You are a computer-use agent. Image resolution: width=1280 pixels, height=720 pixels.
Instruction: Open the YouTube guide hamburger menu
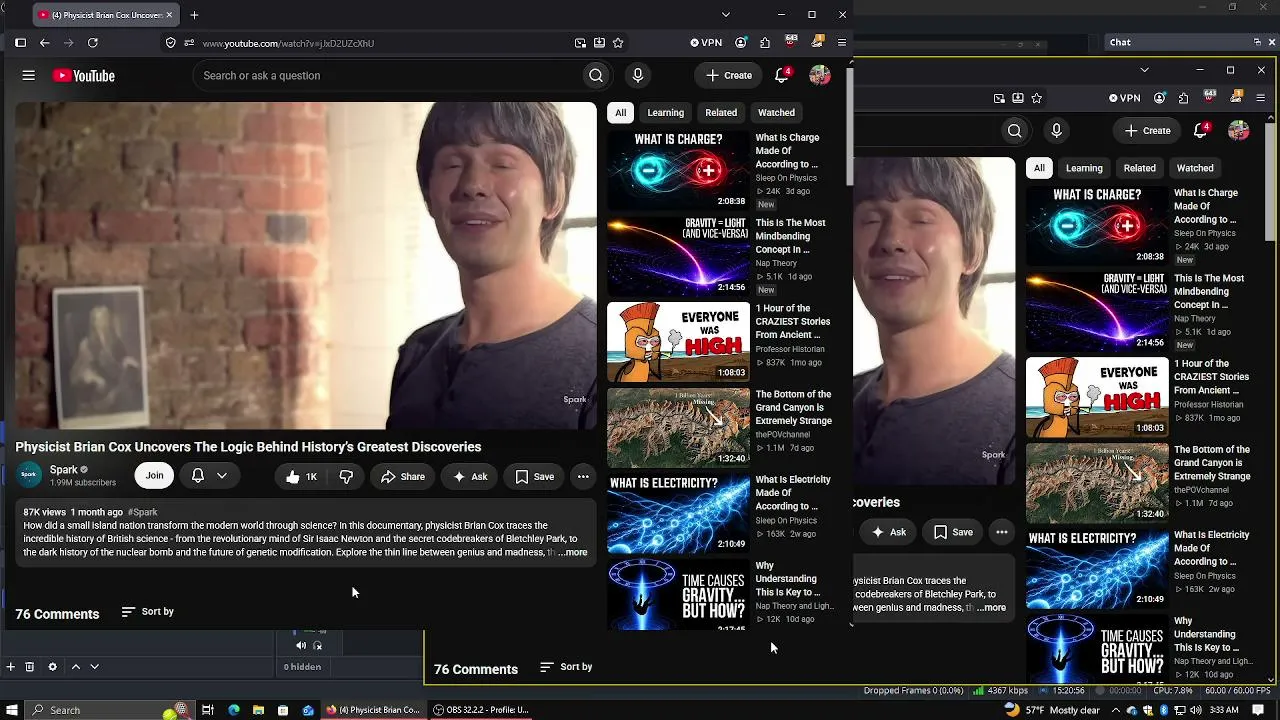(x=29, y=76)
